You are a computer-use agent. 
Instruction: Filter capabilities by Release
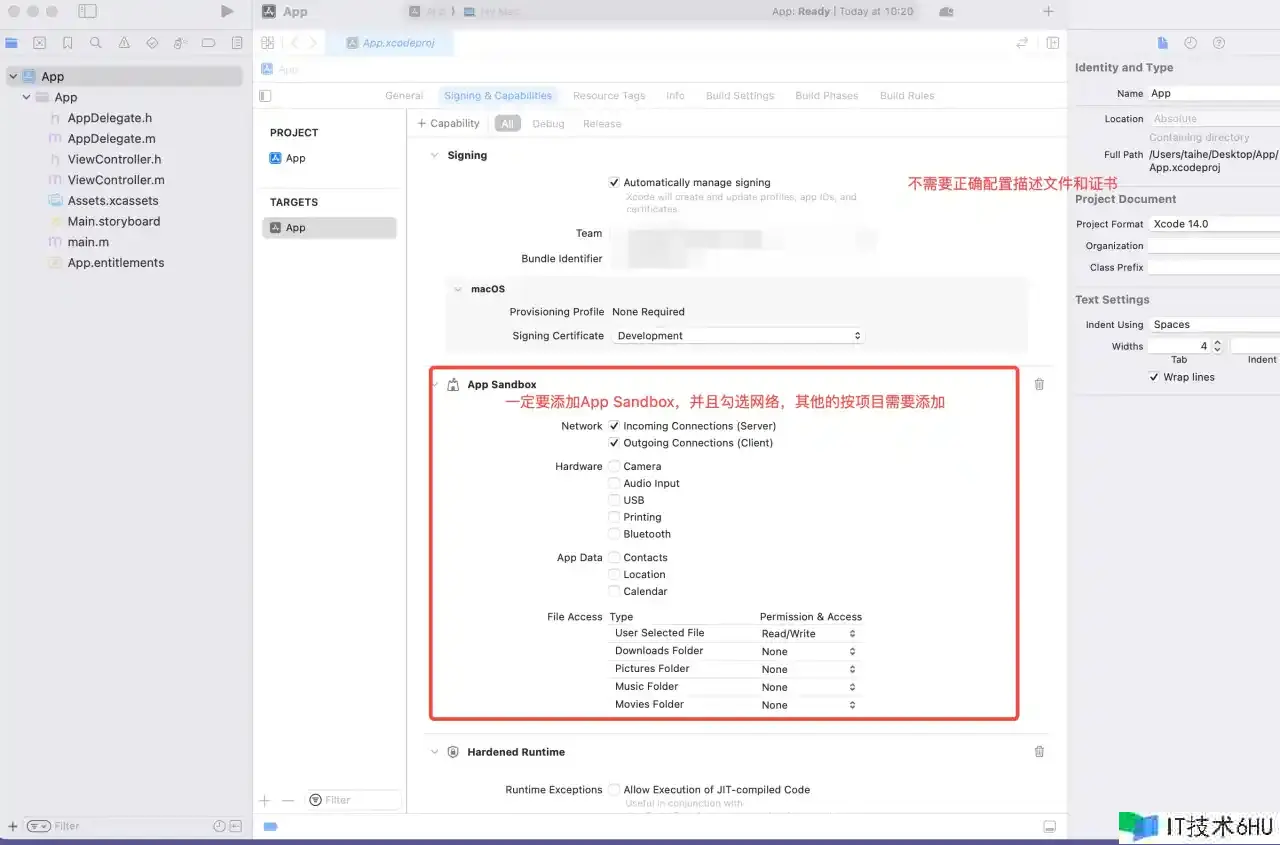602,124
